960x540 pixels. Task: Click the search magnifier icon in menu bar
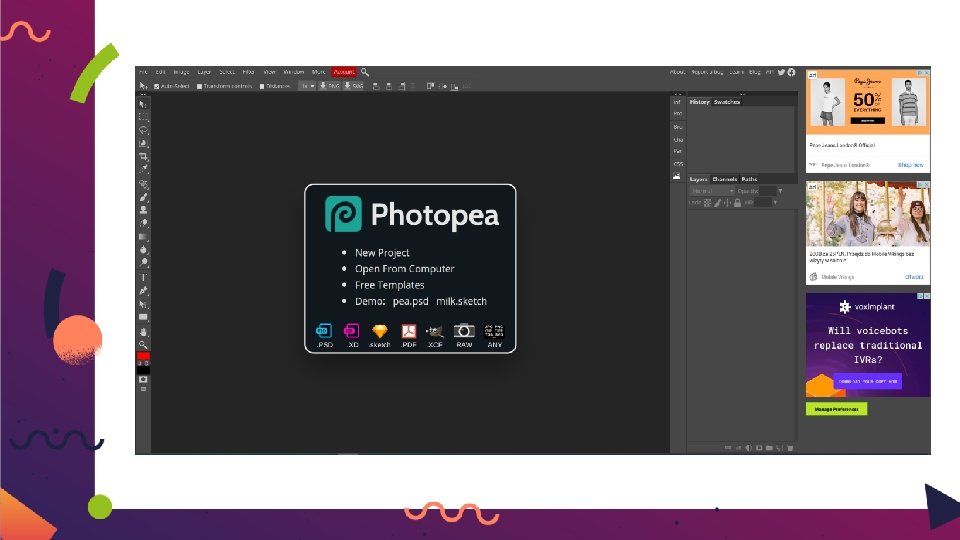[x=365, y=72]
